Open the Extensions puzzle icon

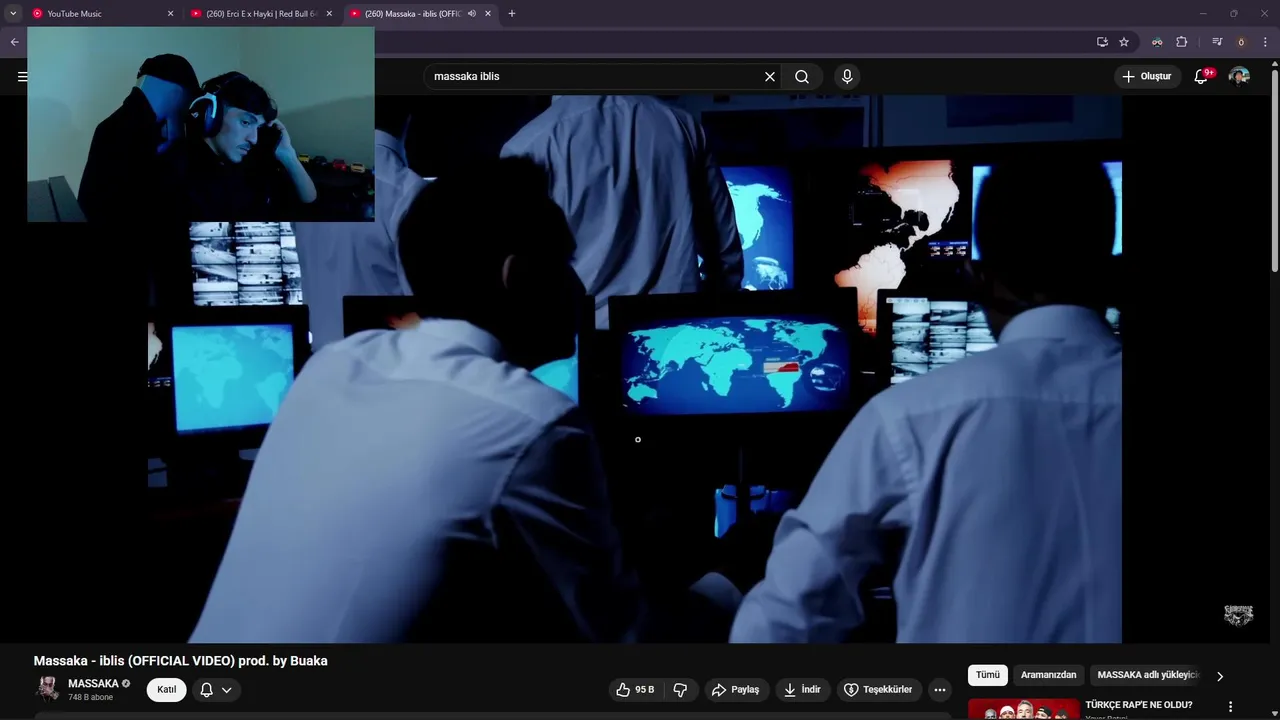(1181, 42)
